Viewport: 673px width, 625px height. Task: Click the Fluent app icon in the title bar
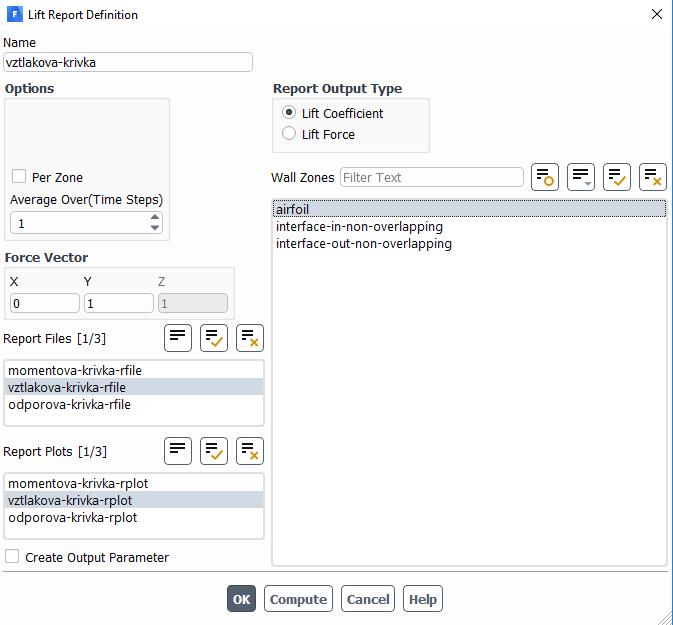pos(15,15)
